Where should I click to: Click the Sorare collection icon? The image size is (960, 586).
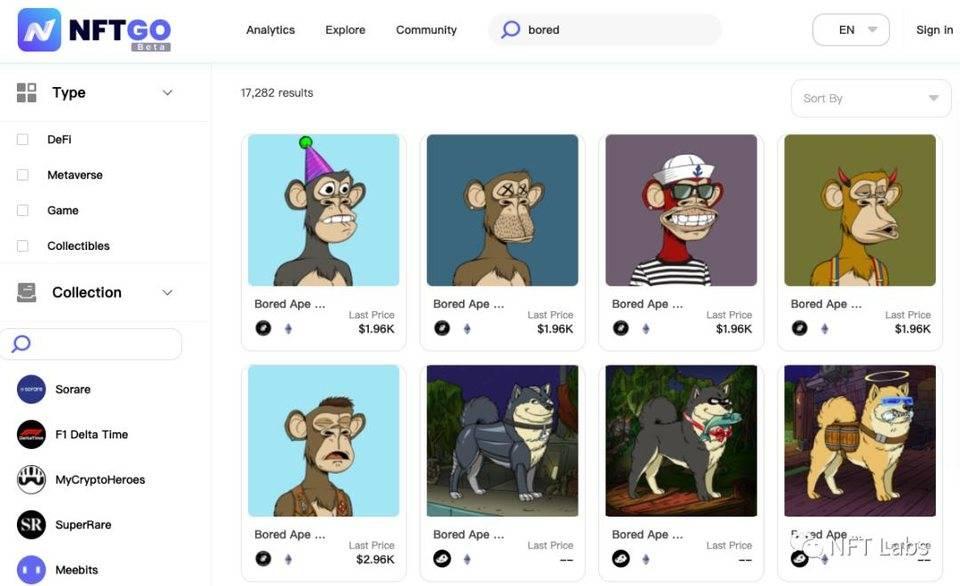pyautogui.click(x=31, y=389)
